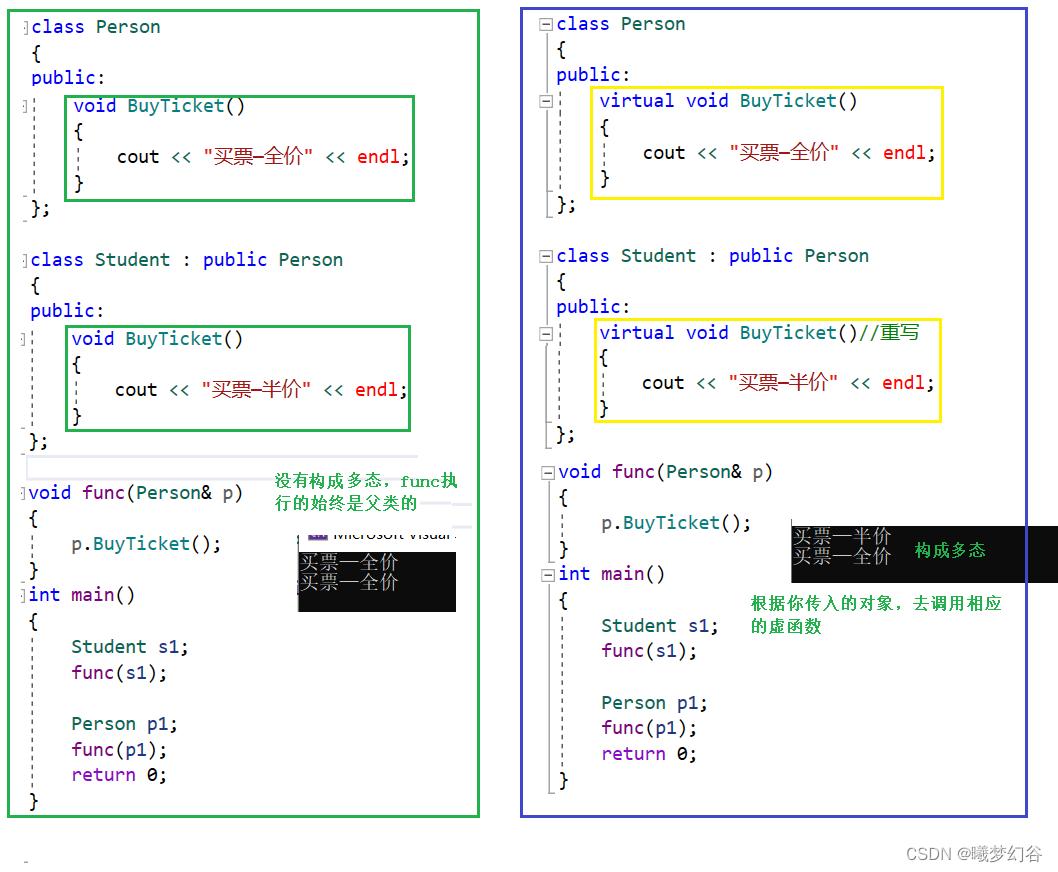Collapse class Student in the virtual version
The image size is (1058, 872).
546,256
